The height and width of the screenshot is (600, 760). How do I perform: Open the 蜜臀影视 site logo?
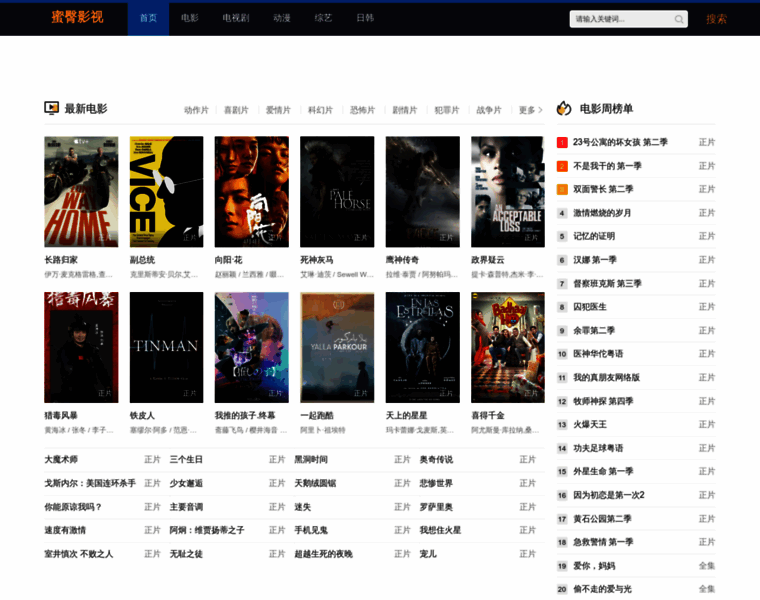78,17
